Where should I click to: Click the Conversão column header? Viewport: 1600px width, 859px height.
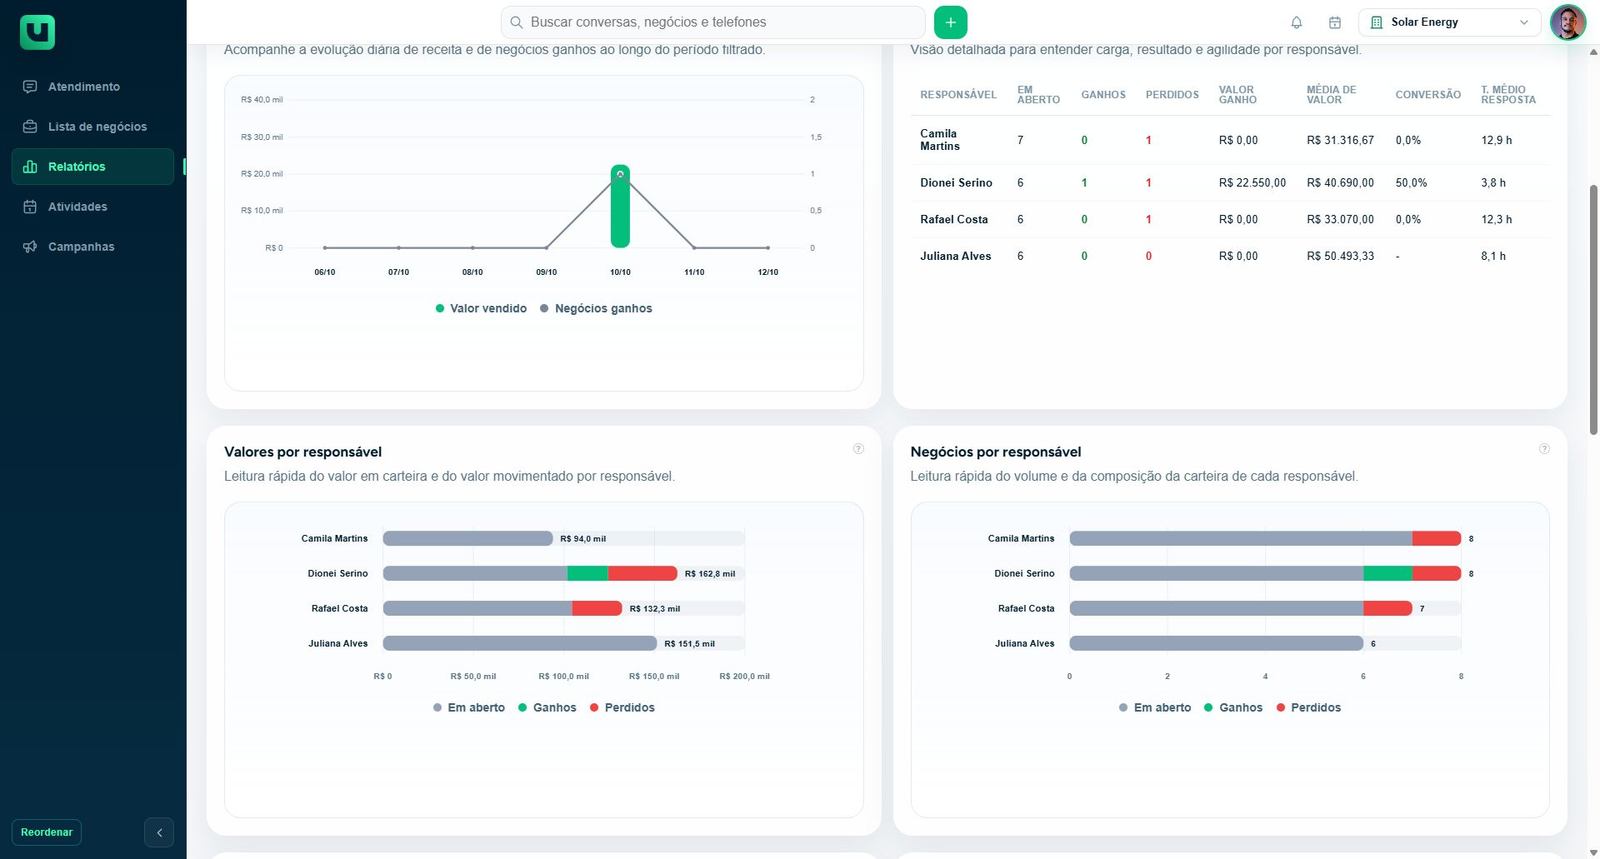pyautogui.click(x=1428, y=95)
